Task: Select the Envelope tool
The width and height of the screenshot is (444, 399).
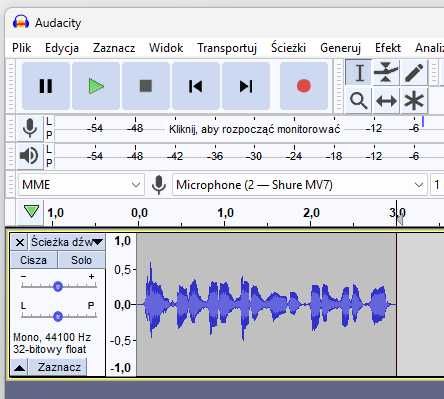Action: tap(386, 72)
